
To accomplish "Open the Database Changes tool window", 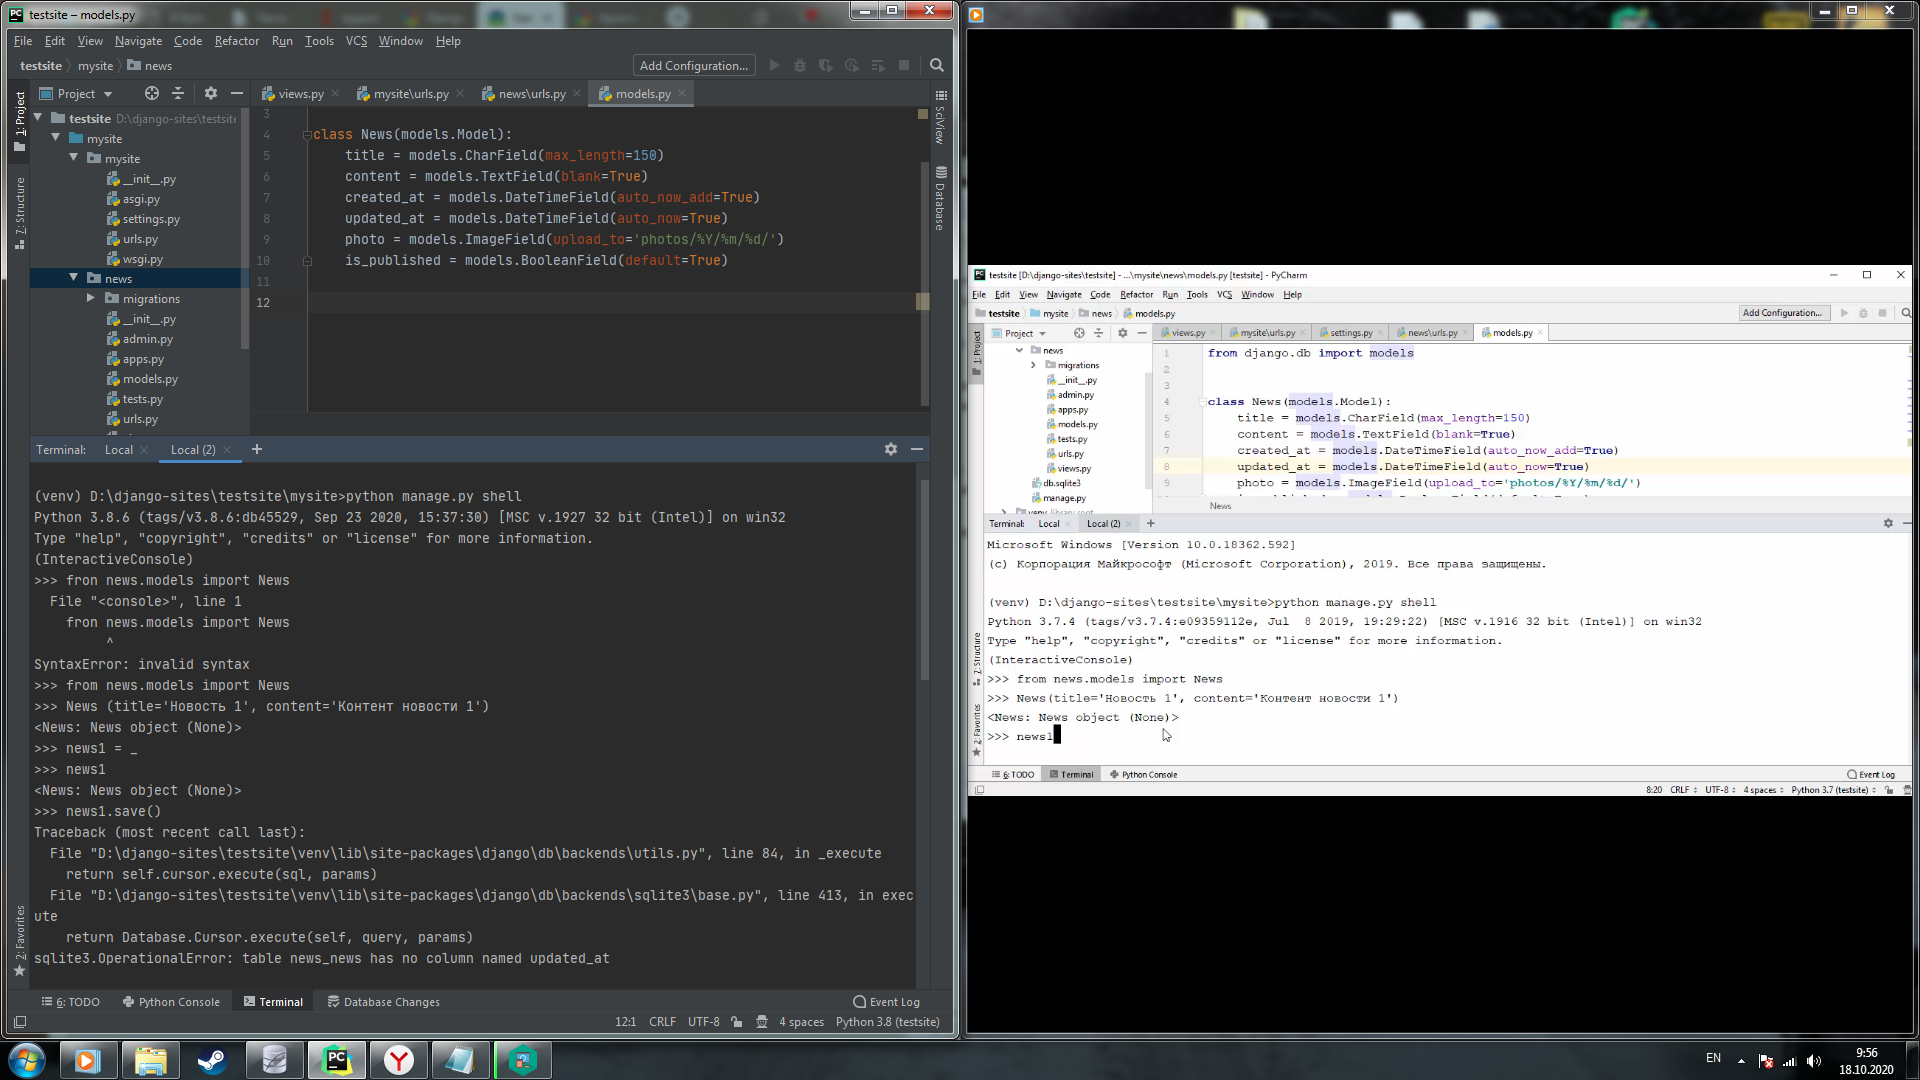I will [383, 1002].
